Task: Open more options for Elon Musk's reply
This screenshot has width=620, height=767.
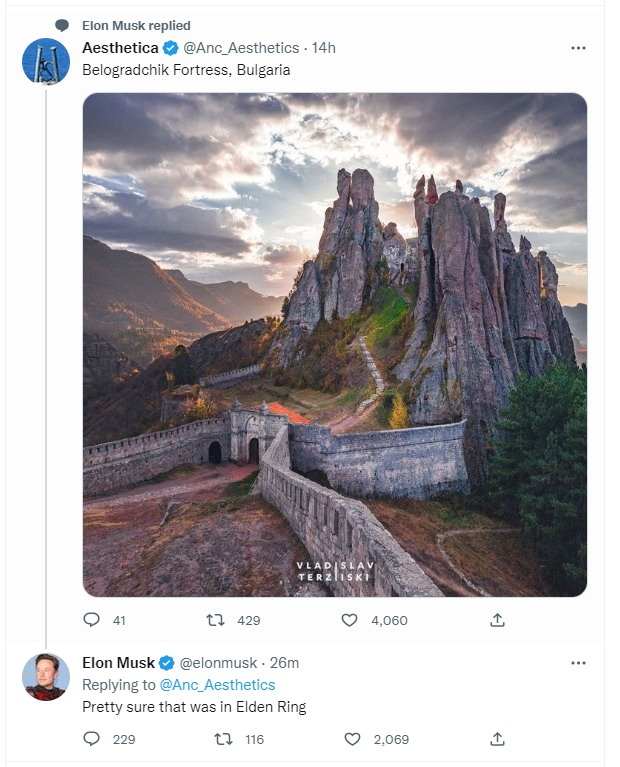Action: pyautogui.click(x=578, y=663)
